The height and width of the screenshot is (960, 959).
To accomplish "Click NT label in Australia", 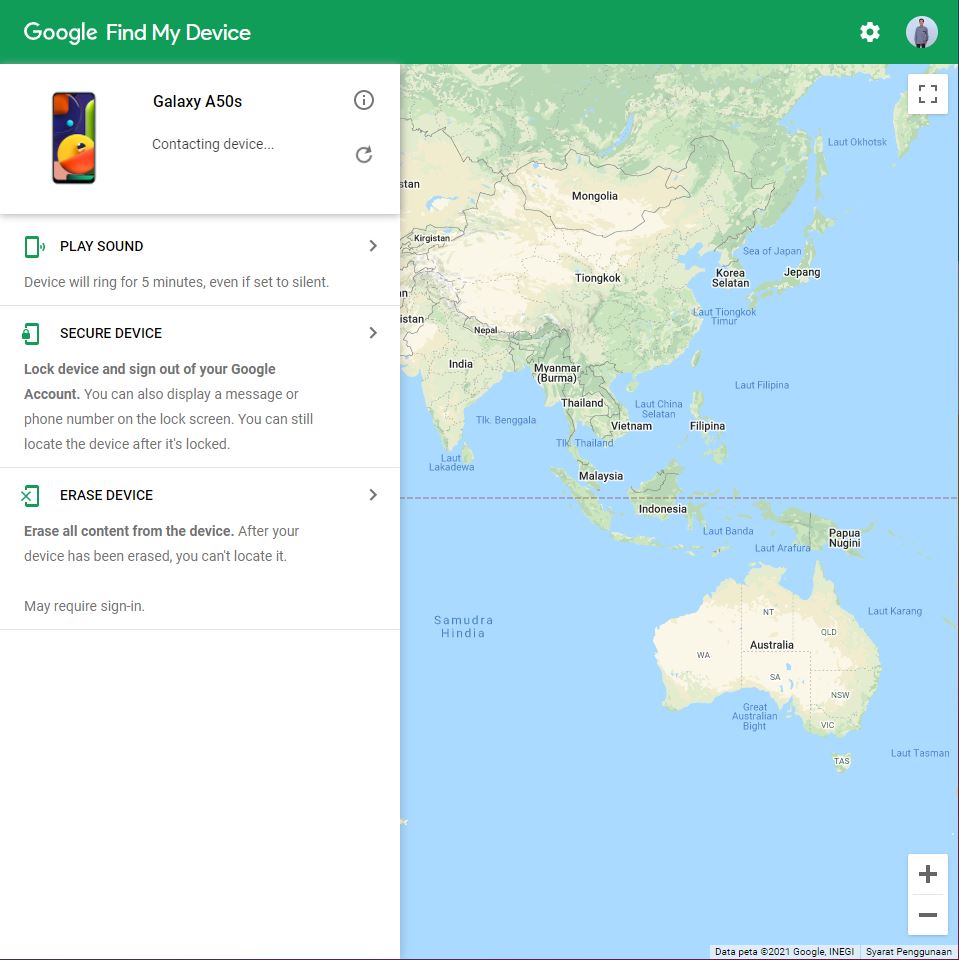I will tap(769, 612).
